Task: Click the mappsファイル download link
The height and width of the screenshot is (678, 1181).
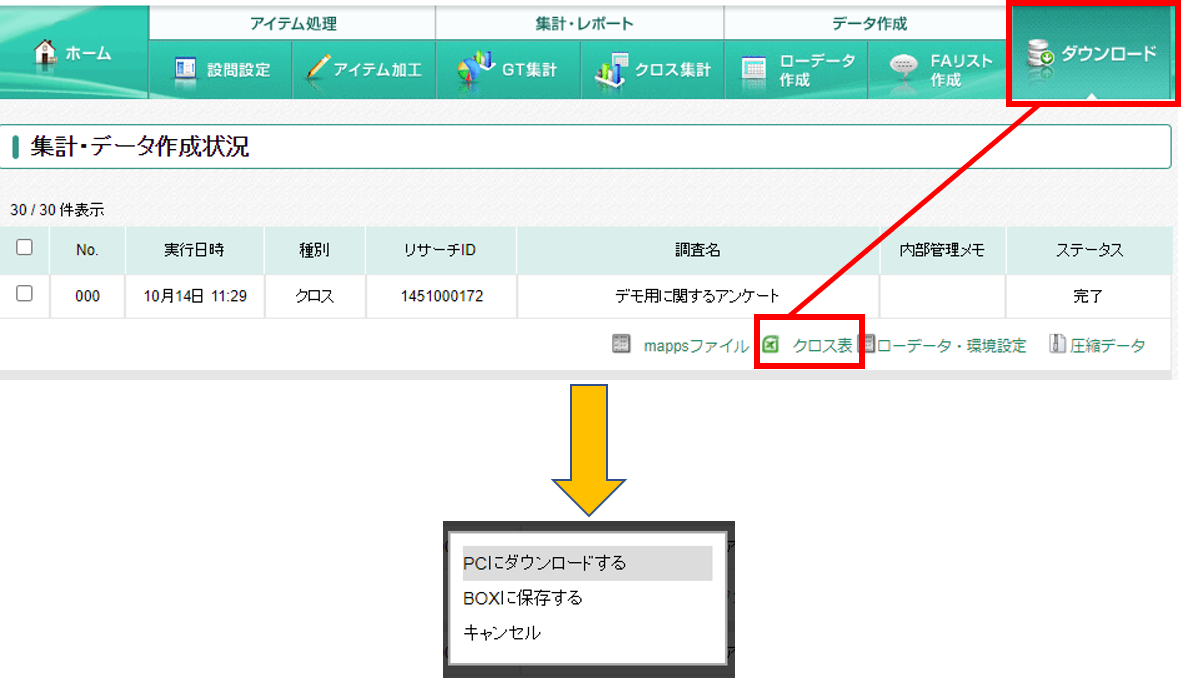Action: coord(696,346)
